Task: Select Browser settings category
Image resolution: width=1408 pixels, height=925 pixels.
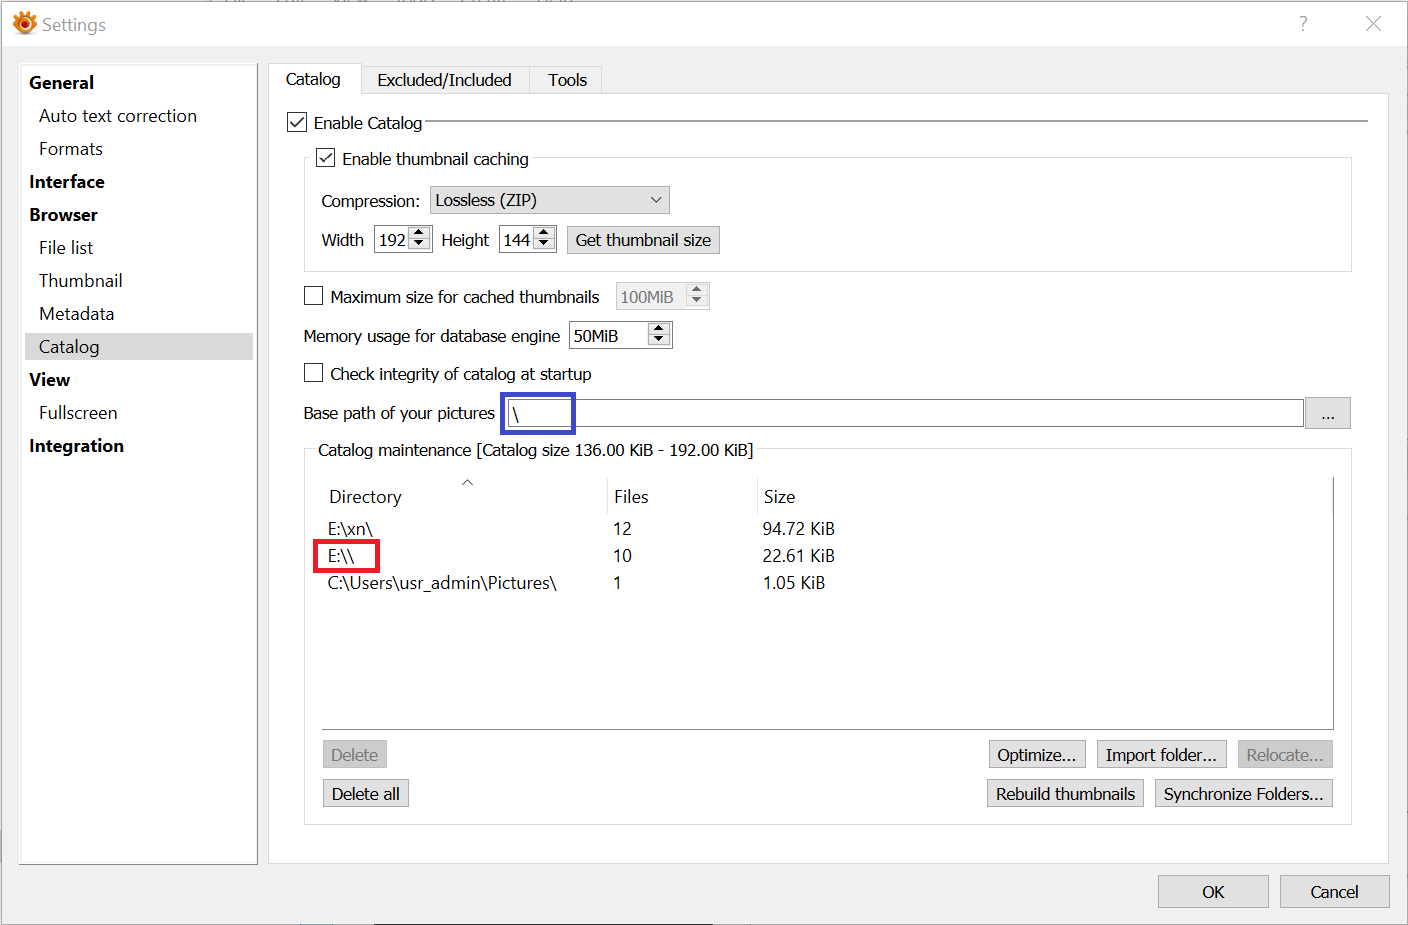Action: point(63,215)
